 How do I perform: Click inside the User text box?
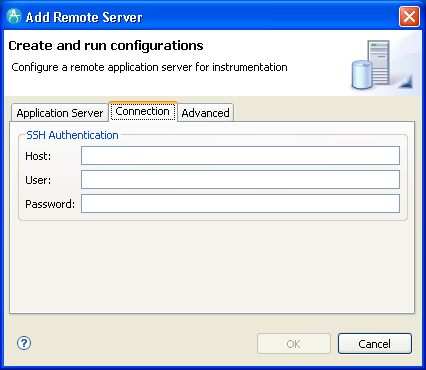240,180
